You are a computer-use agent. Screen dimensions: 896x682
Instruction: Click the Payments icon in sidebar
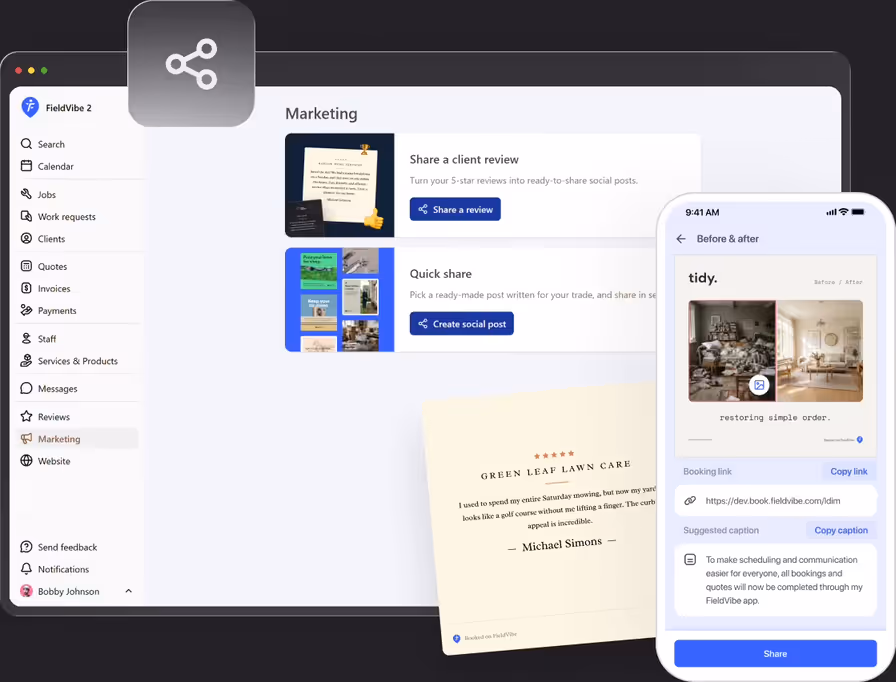click(x=26, y=310)
